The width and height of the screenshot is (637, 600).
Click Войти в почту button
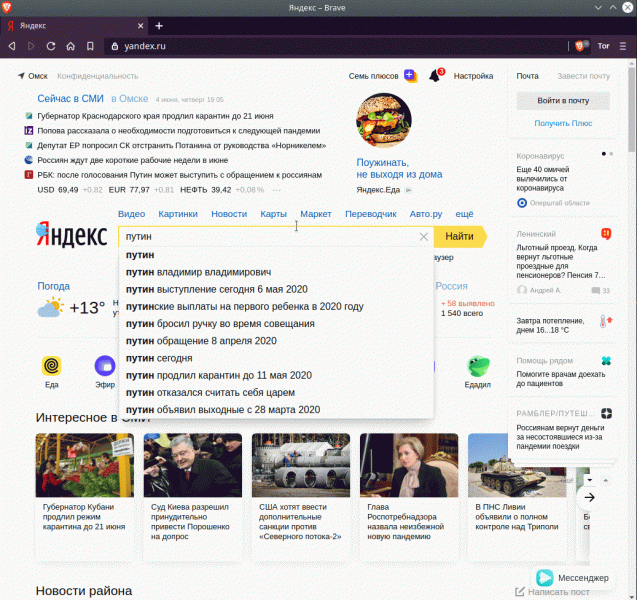pyautogui.click(x=563, y=101)
